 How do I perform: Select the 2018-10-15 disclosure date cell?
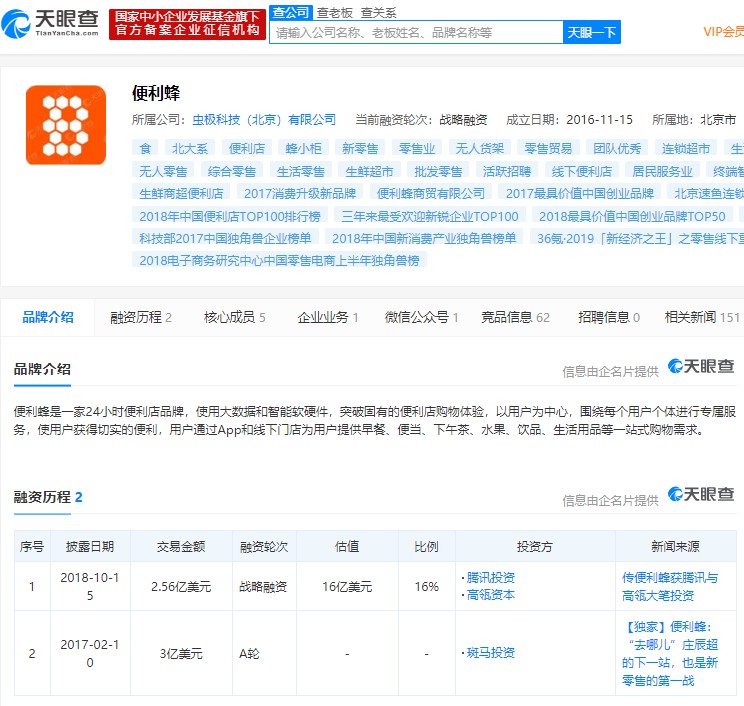90,586
